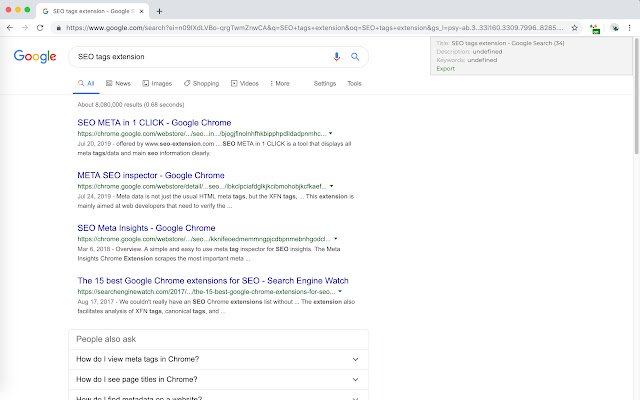
Task: Close the SEO tags extension tab
Action: [141, 11]
